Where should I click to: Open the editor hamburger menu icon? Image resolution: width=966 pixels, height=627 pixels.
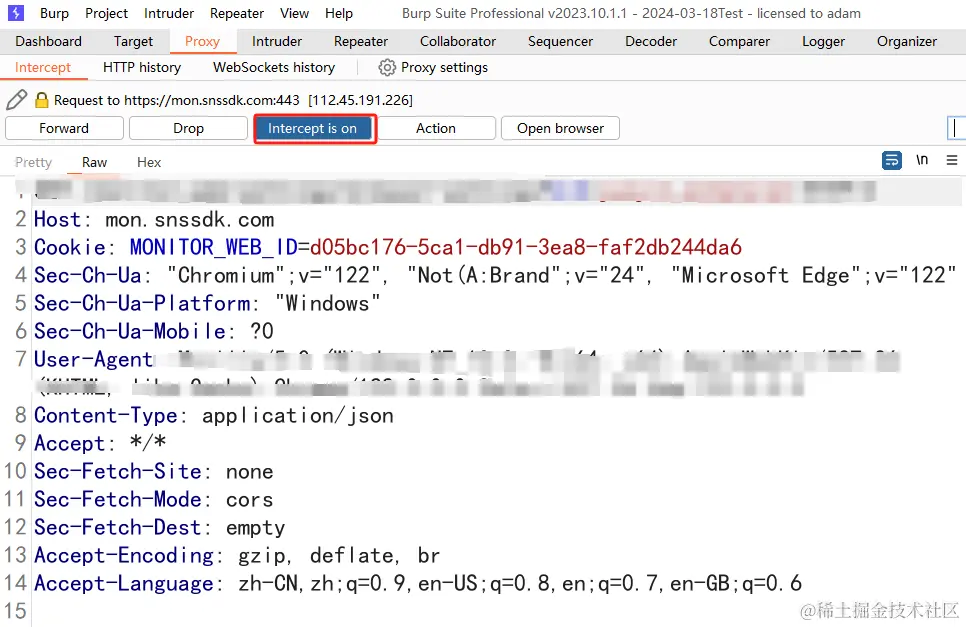point(952,160)
